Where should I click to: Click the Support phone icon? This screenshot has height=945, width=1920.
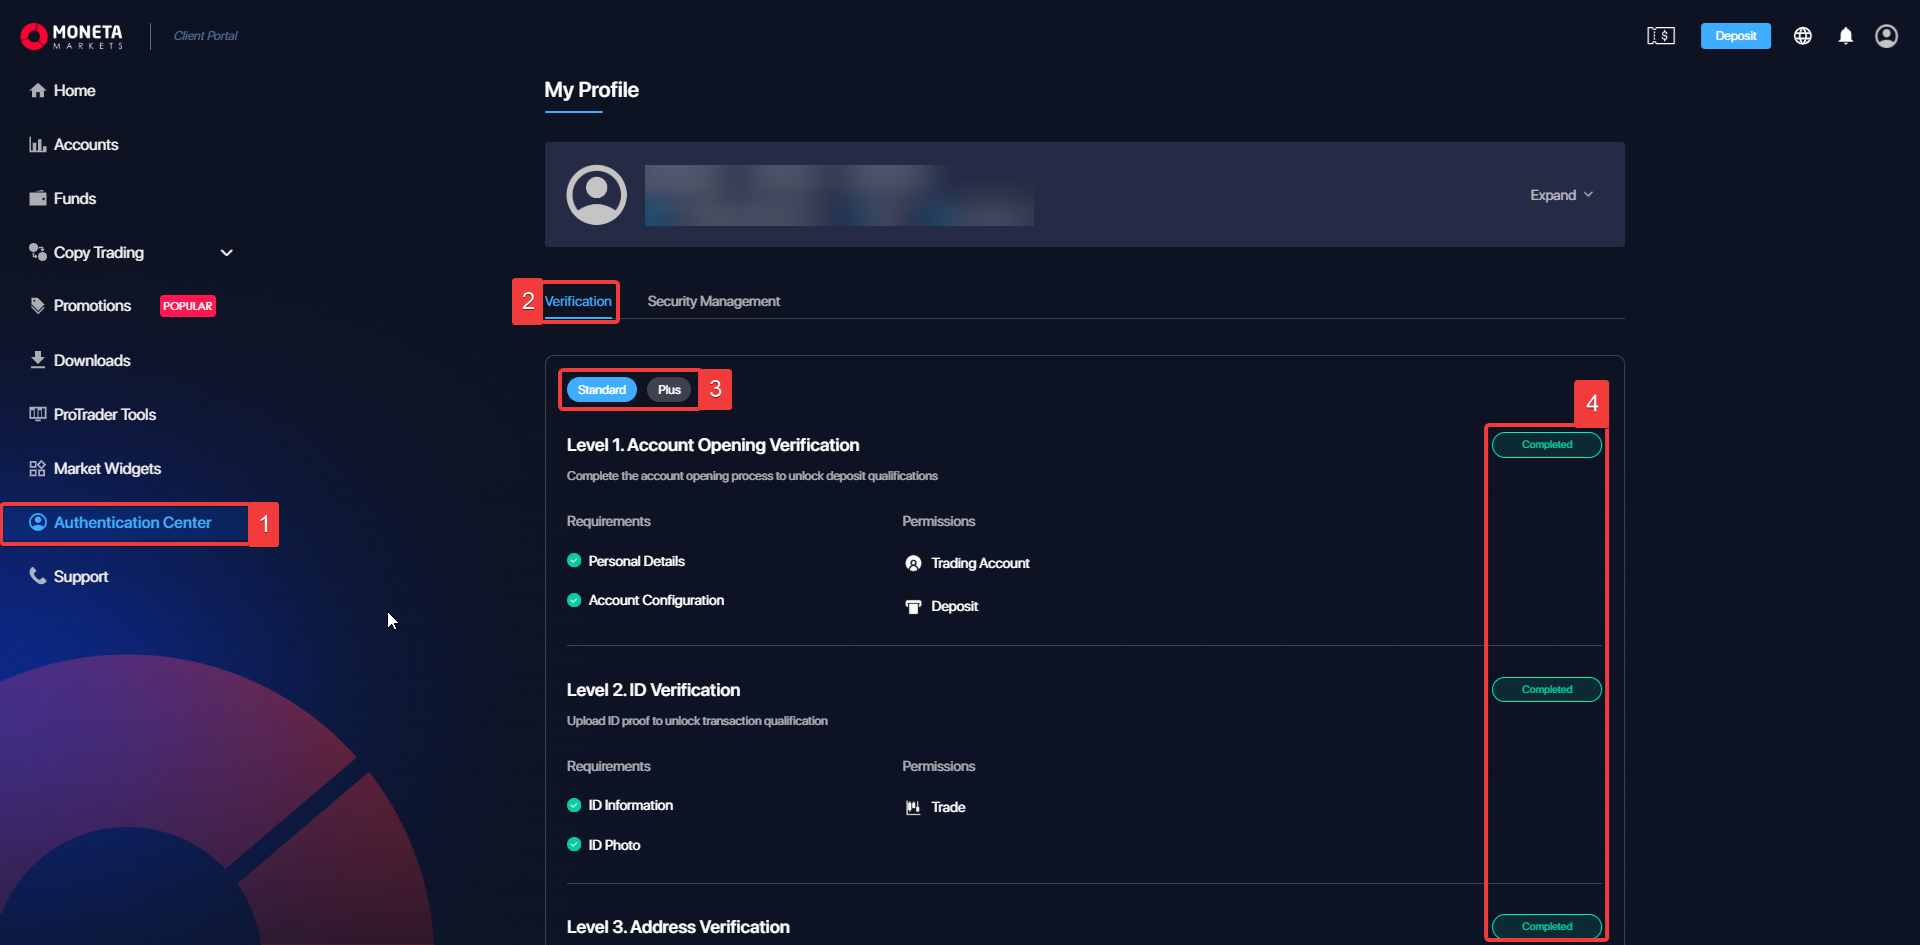coord(38,576)
